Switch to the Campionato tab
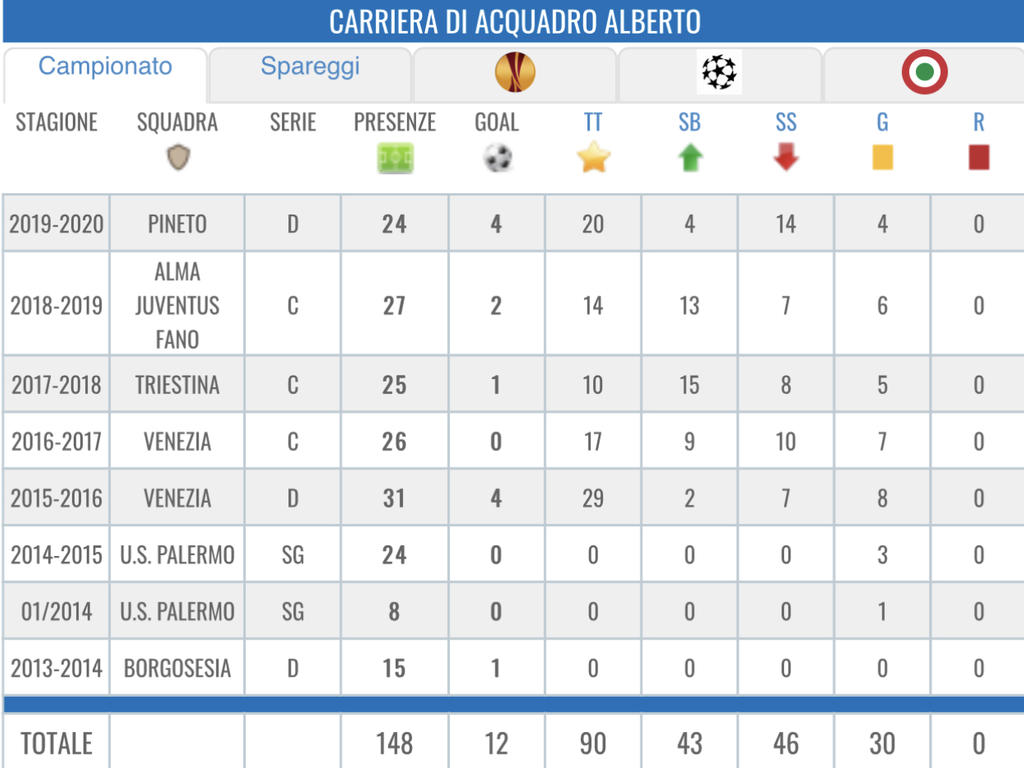1024x768 pixels. pyautogui.click(x=105, y=67)
